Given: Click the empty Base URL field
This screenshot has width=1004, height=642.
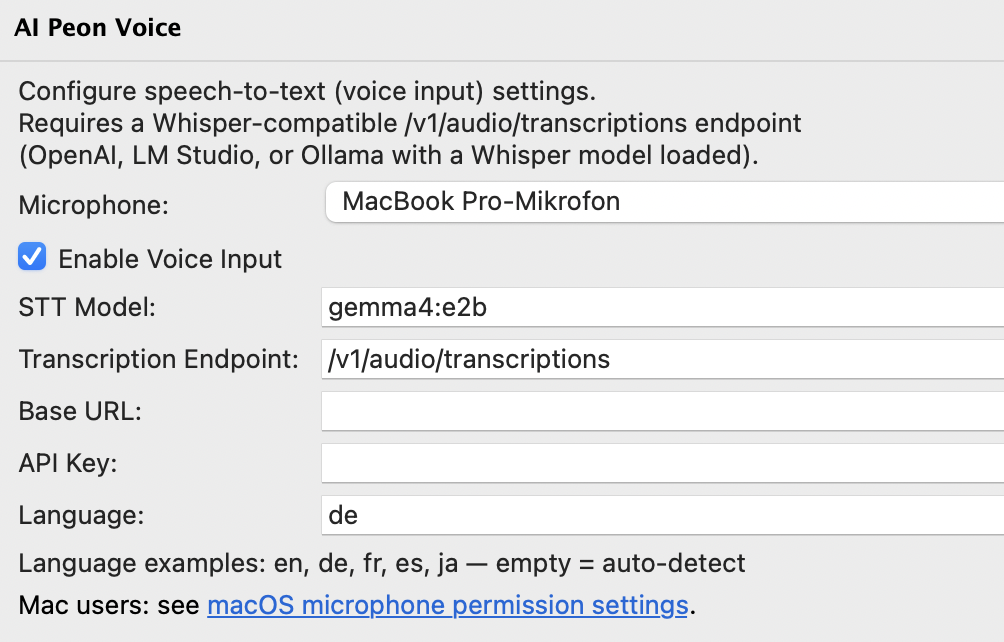Looking at the screenshot, I should coord(662,410).
